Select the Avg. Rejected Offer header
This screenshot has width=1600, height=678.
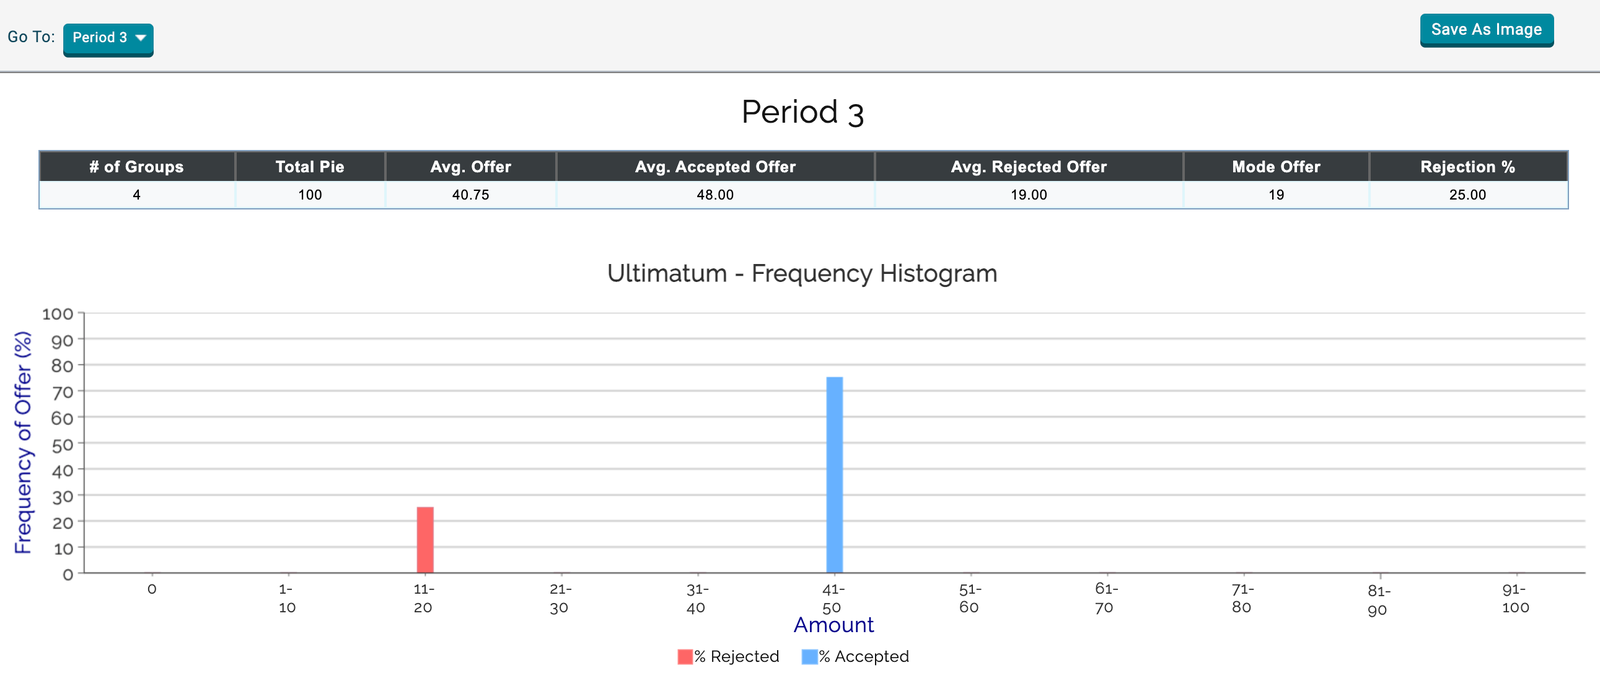click(1029, 167)
